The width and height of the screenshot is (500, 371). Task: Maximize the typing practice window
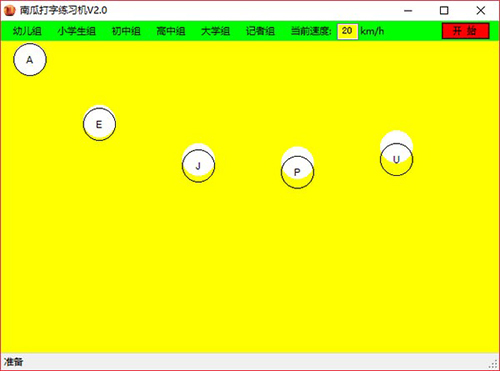point(444,11)
